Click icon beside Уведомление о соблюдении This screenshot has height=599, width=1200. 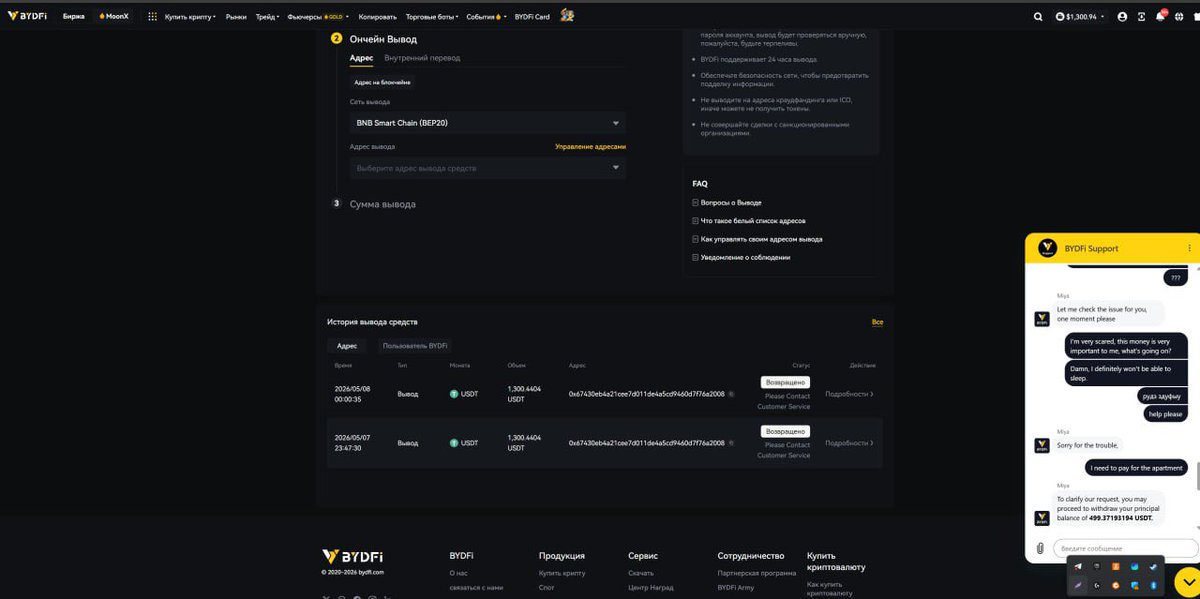tap(696, 257)
